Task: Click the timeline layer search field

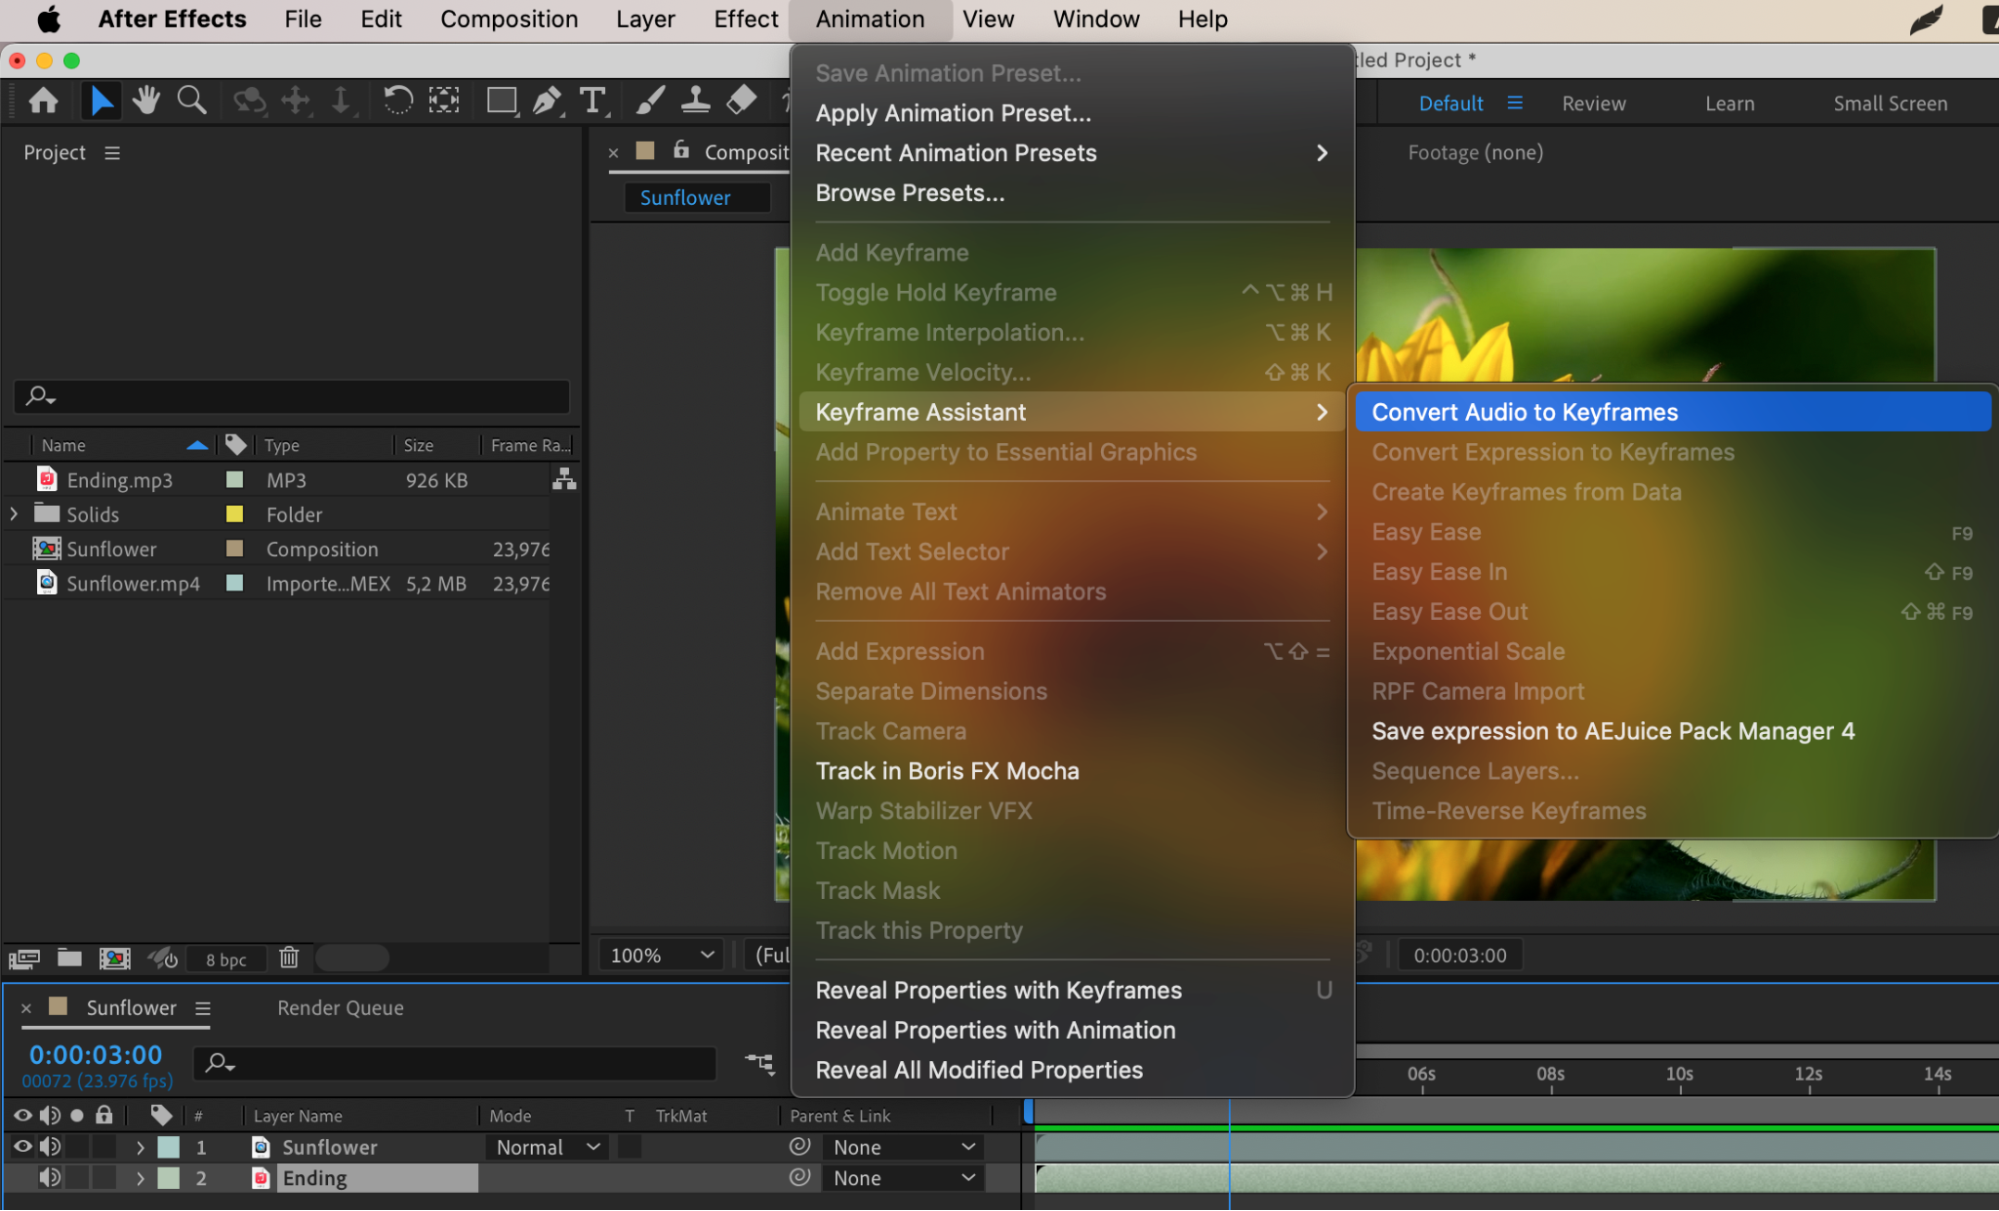Action: pyautogui.click(x=455, y=1063)
